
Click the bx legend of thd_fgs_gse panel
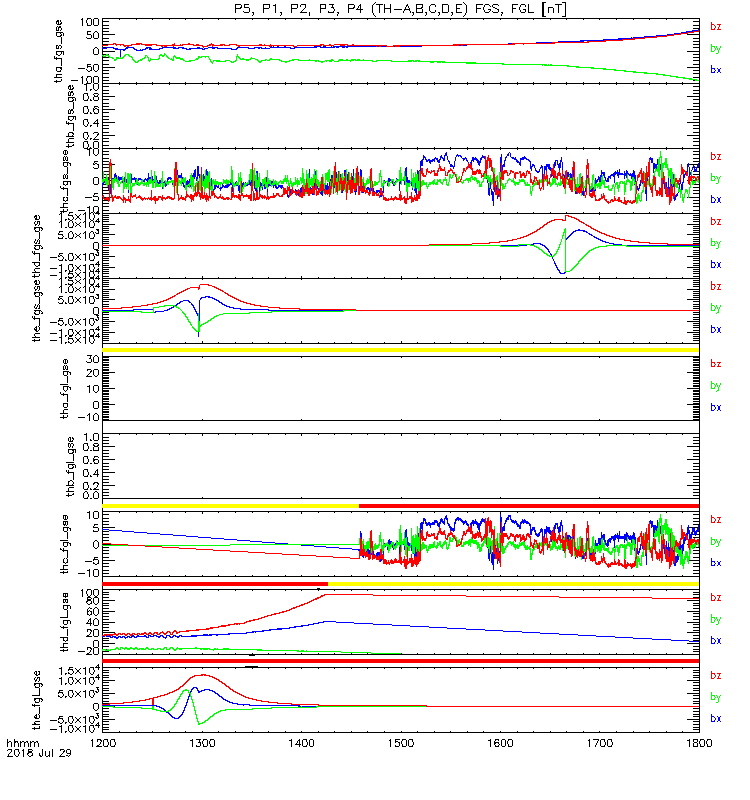[716, 265]
